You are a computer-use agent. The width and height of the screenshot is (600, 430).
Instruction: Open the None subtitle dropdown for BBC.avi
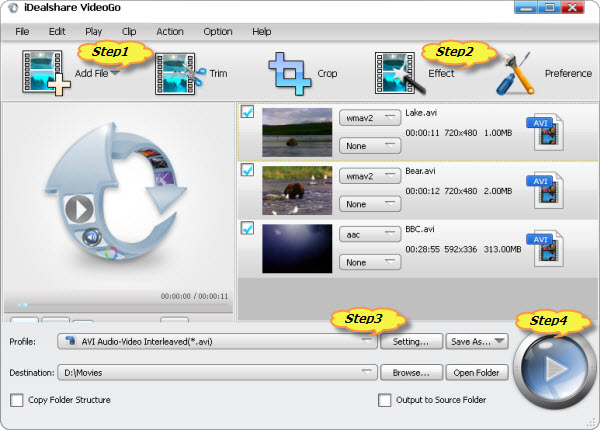click(x=370, y=262)
